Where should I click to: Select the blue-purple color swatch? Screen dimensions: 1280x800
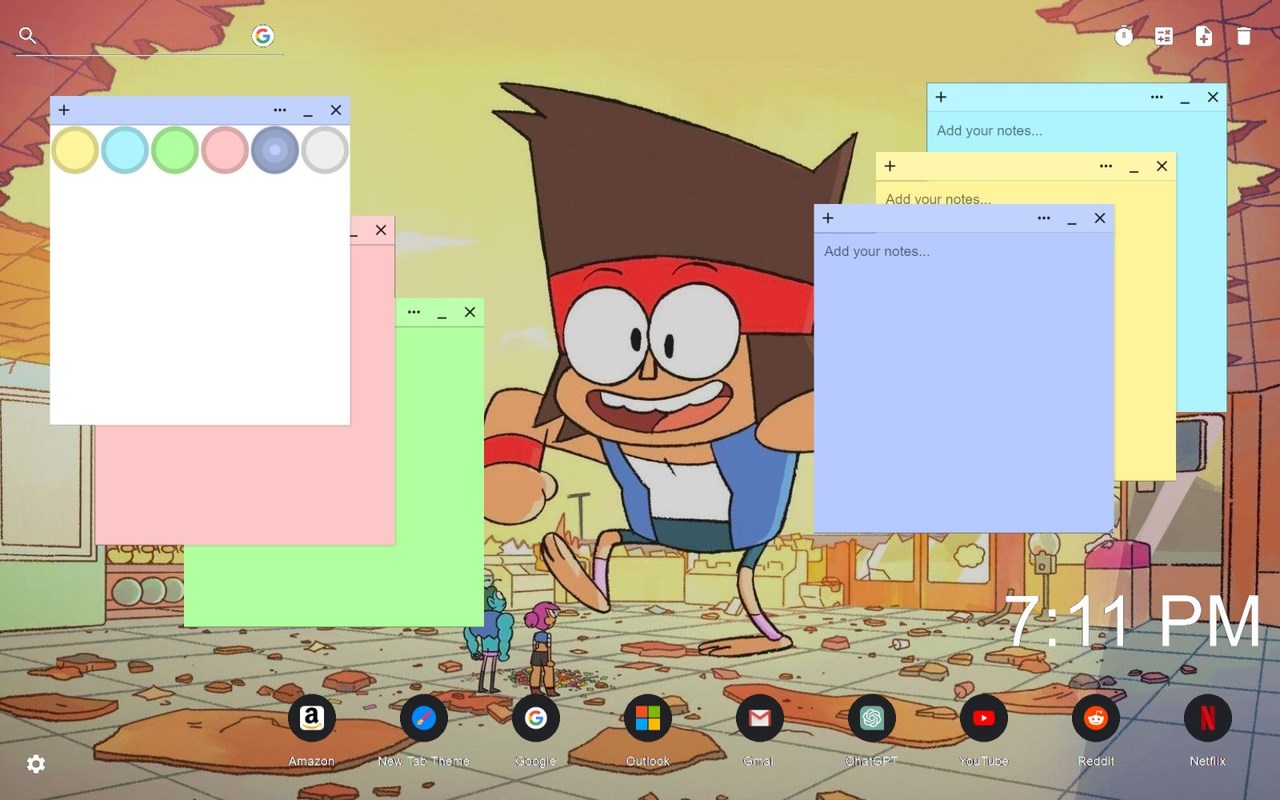pyautogui.click(x=275, y=150)
